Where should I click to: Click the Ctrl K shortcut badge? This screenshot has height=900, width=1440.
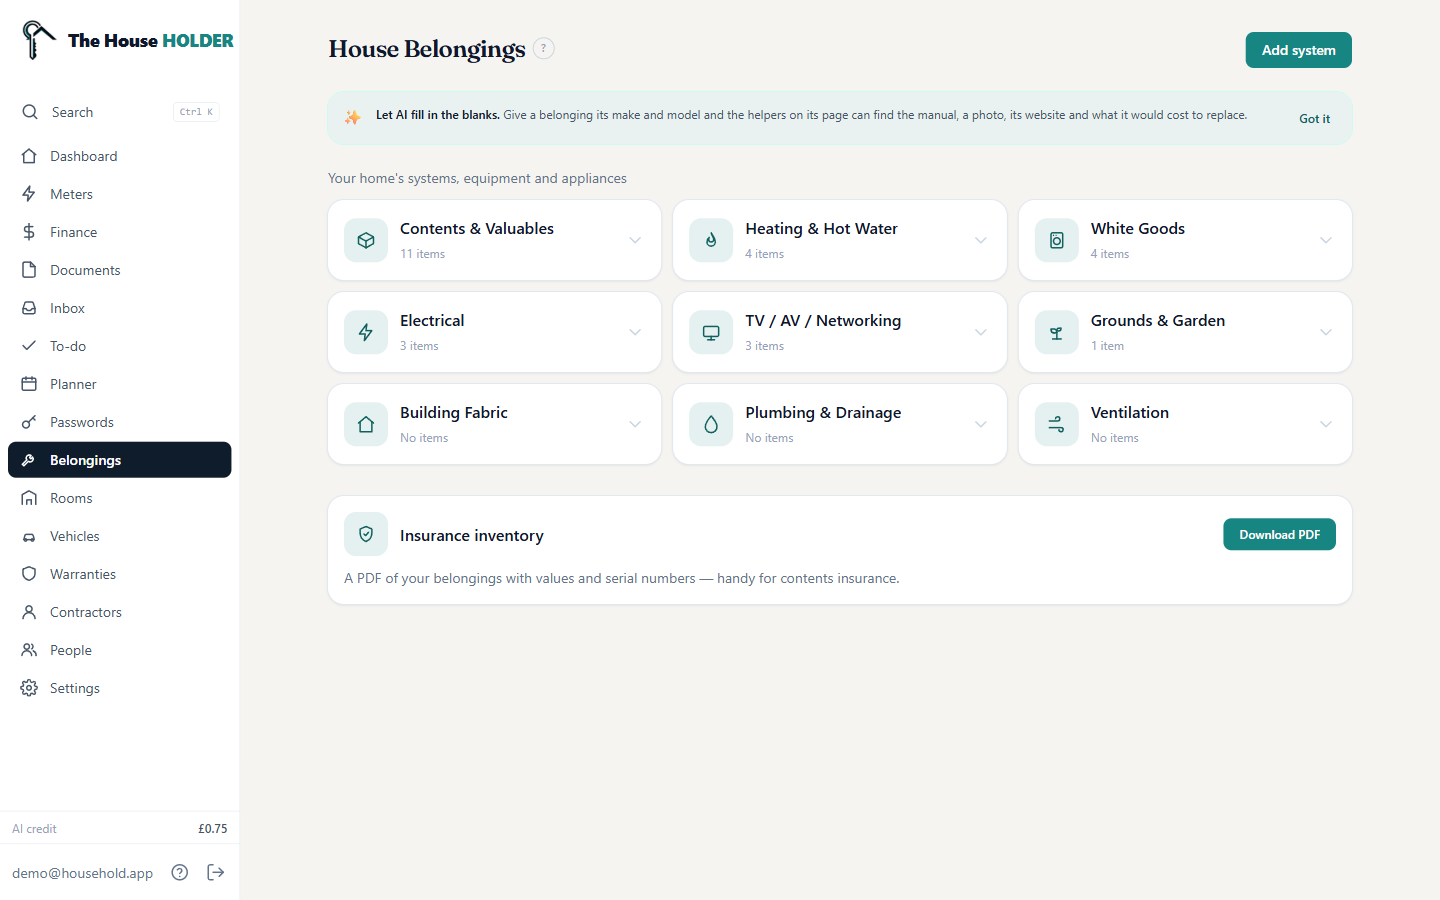(196, 112)
